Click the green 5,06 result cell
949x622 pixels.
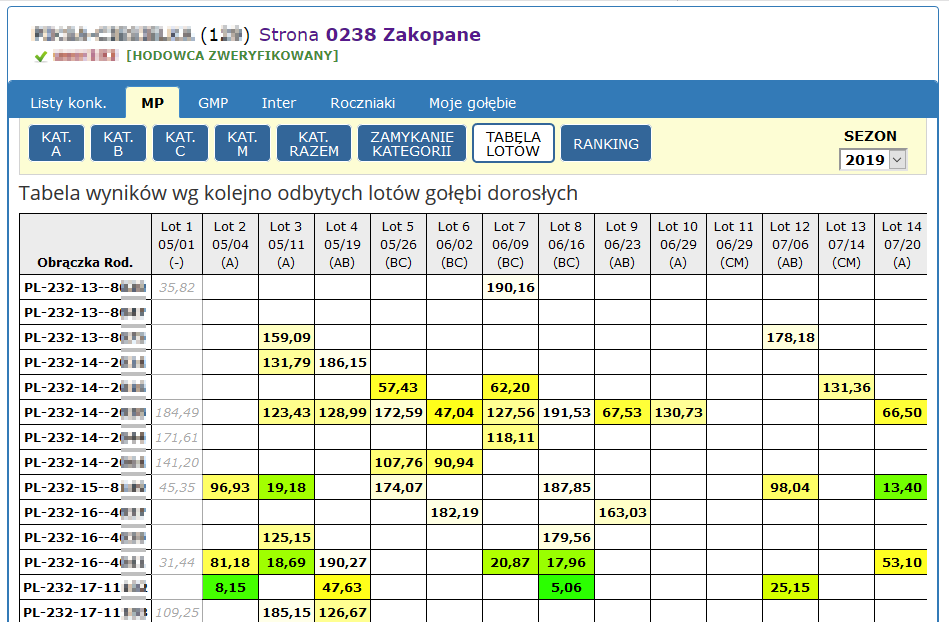566,588
